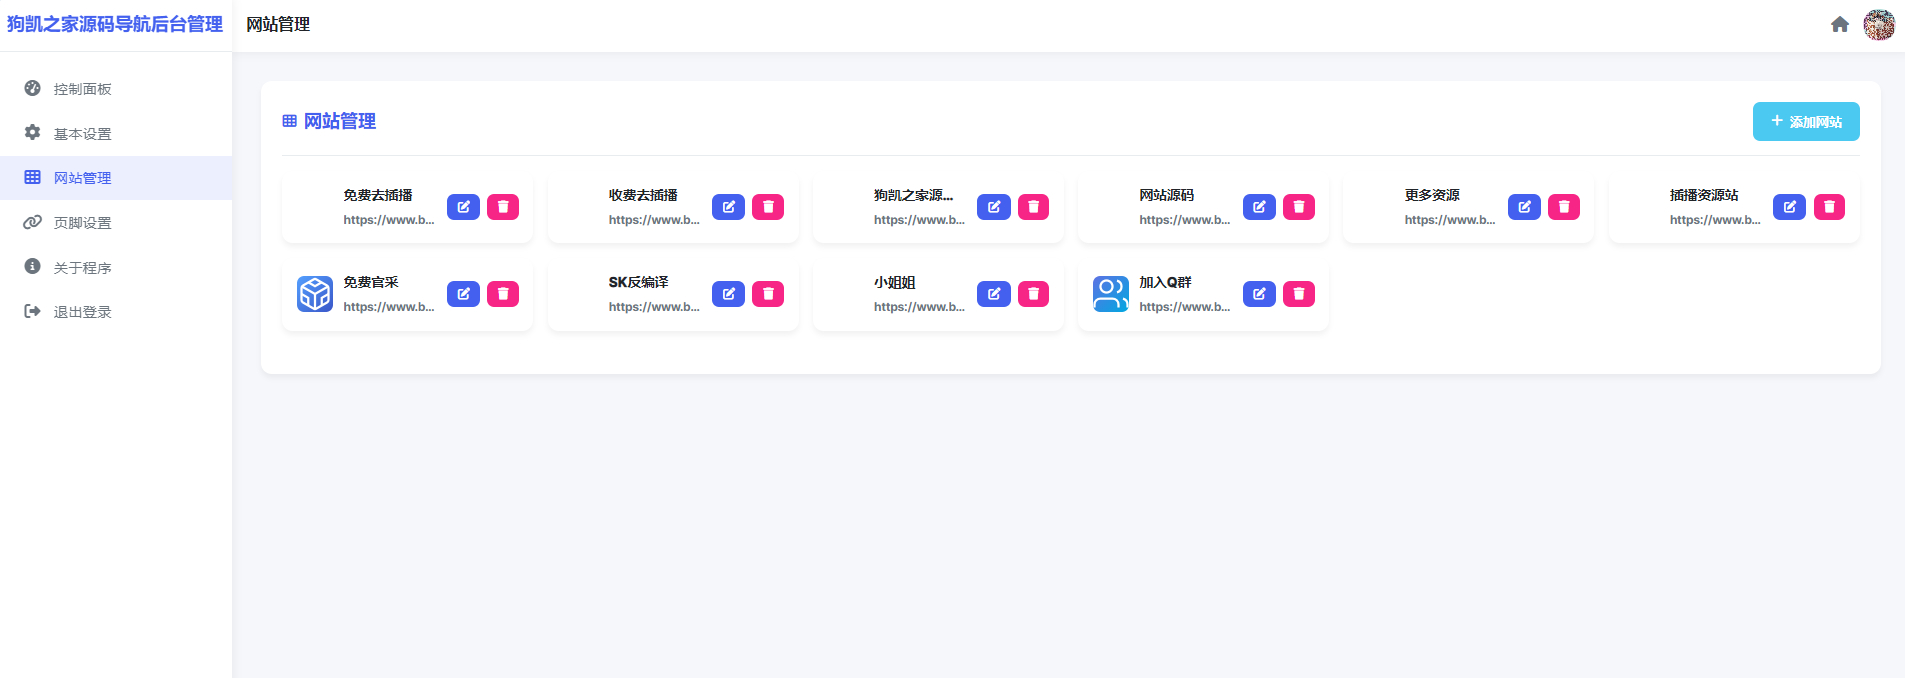Delete the 狗凯之家源 website entry

pos(1033,207)
